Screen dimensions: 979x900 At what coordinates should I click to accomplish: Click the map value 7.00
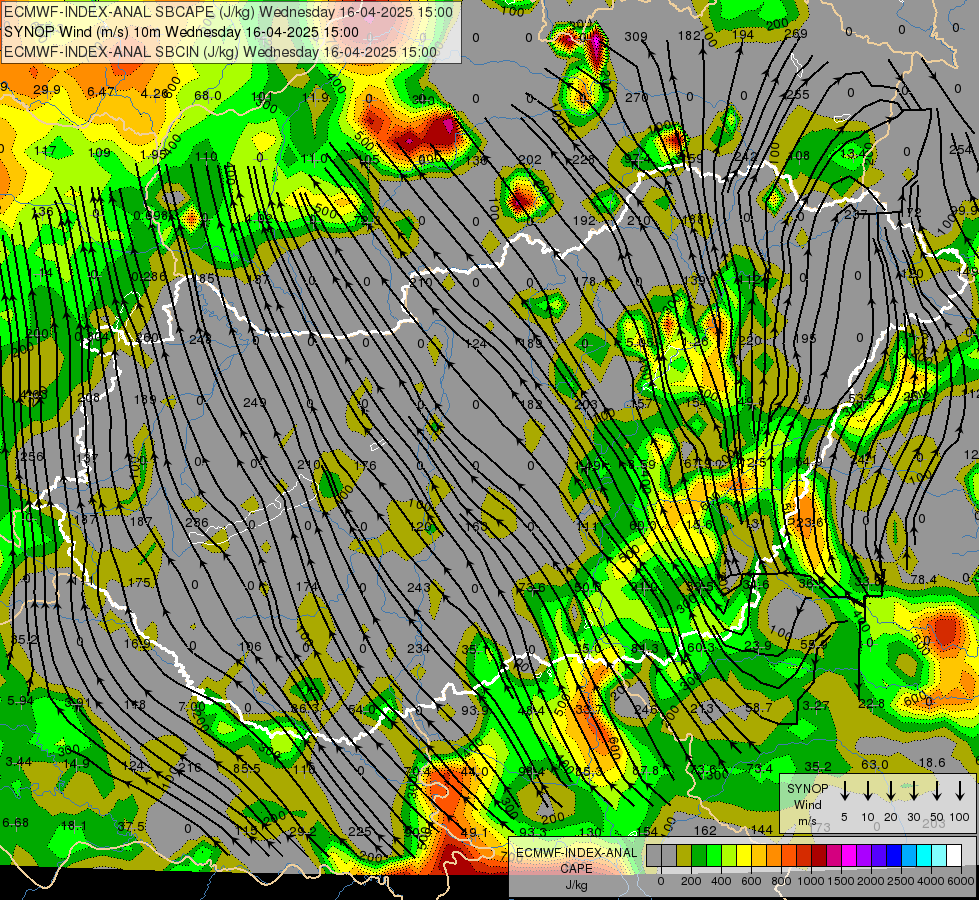point(191,706)
